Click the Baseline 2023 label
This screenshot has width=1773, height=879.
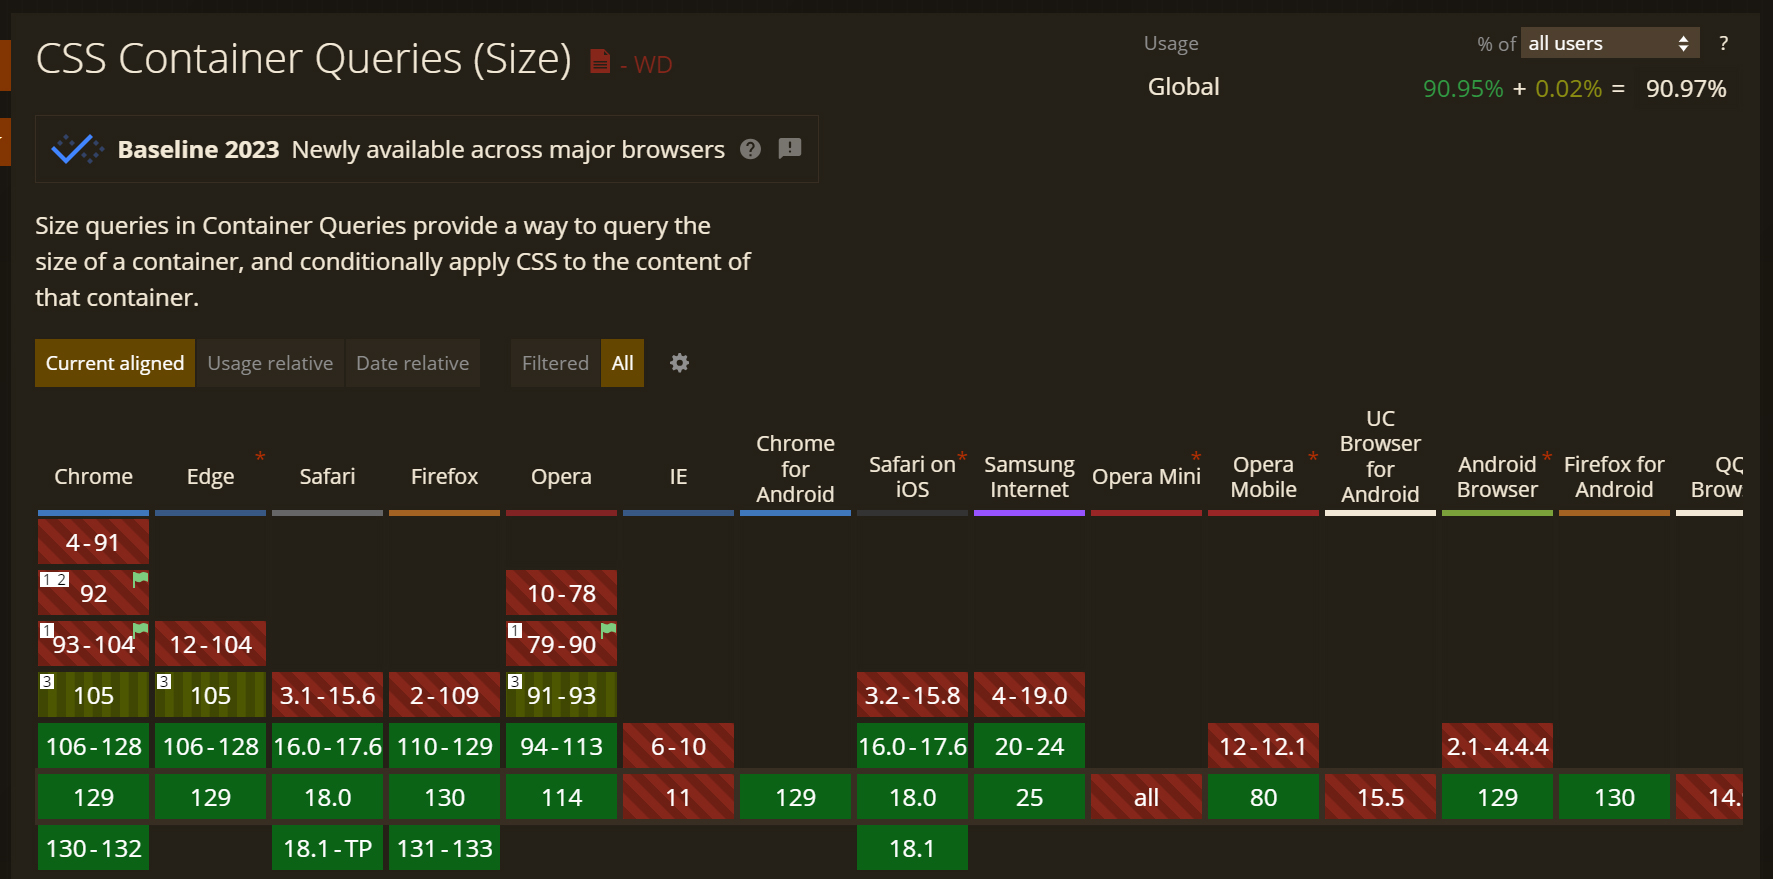[x=198, y=149]
